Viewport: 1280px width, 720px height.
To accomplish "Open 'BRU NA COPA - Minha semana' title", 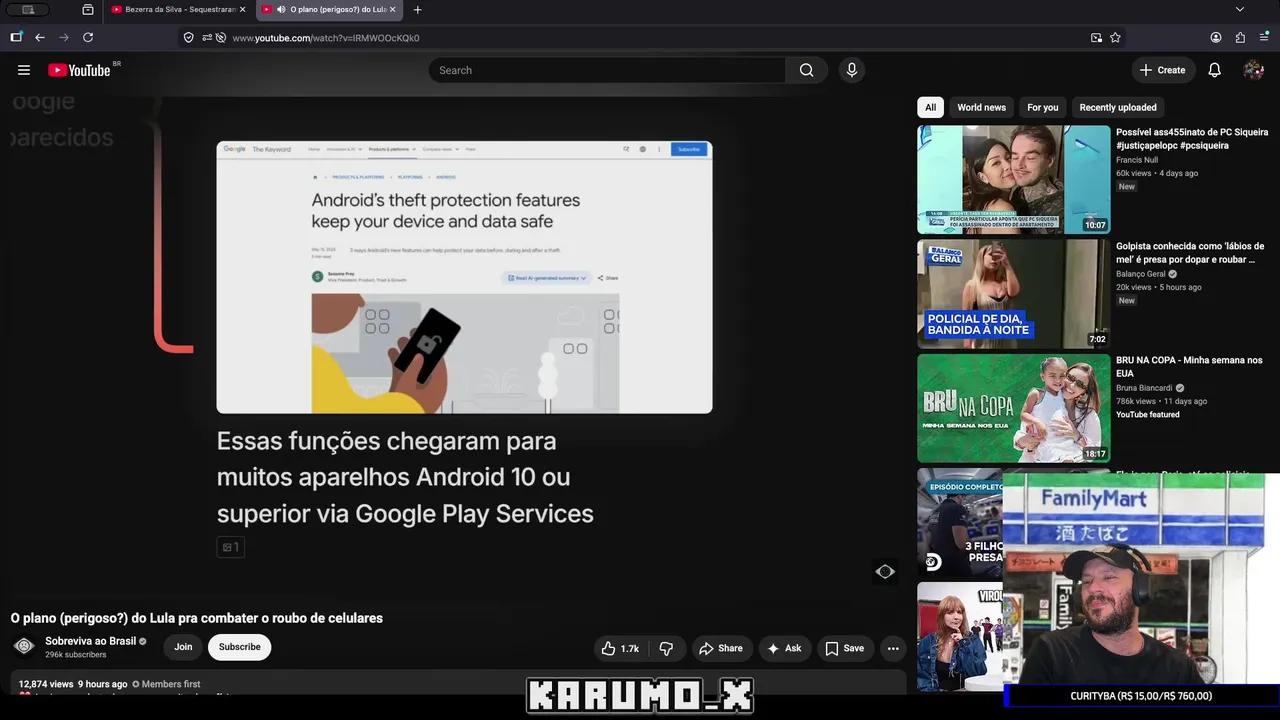I will pyautogui.click(x=1189, y=367).
